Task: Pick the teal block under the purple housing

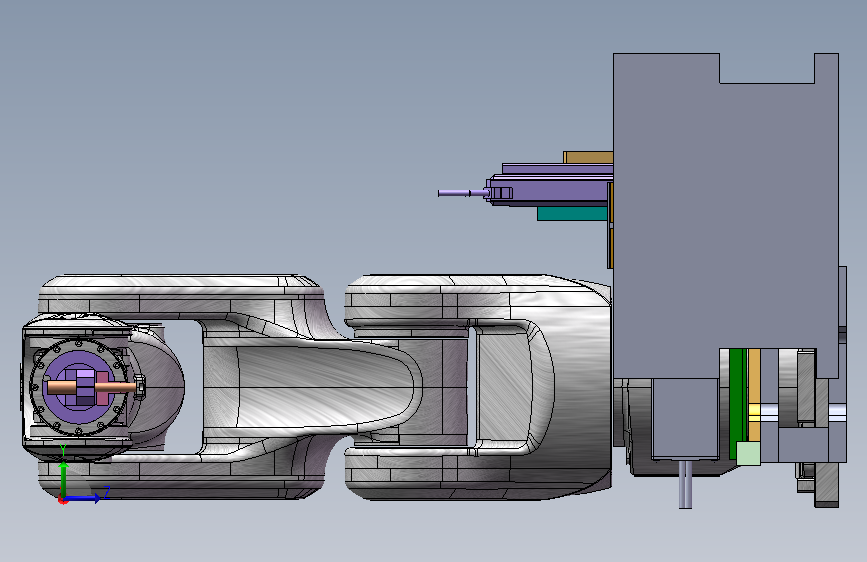Action: tap(572, 214)
